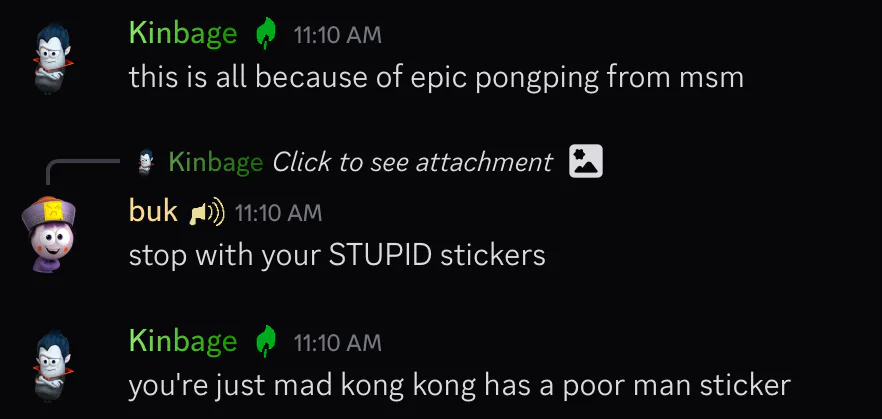Open Kinbage's avatar on the first message
The image size is (882, 419).
52,58
